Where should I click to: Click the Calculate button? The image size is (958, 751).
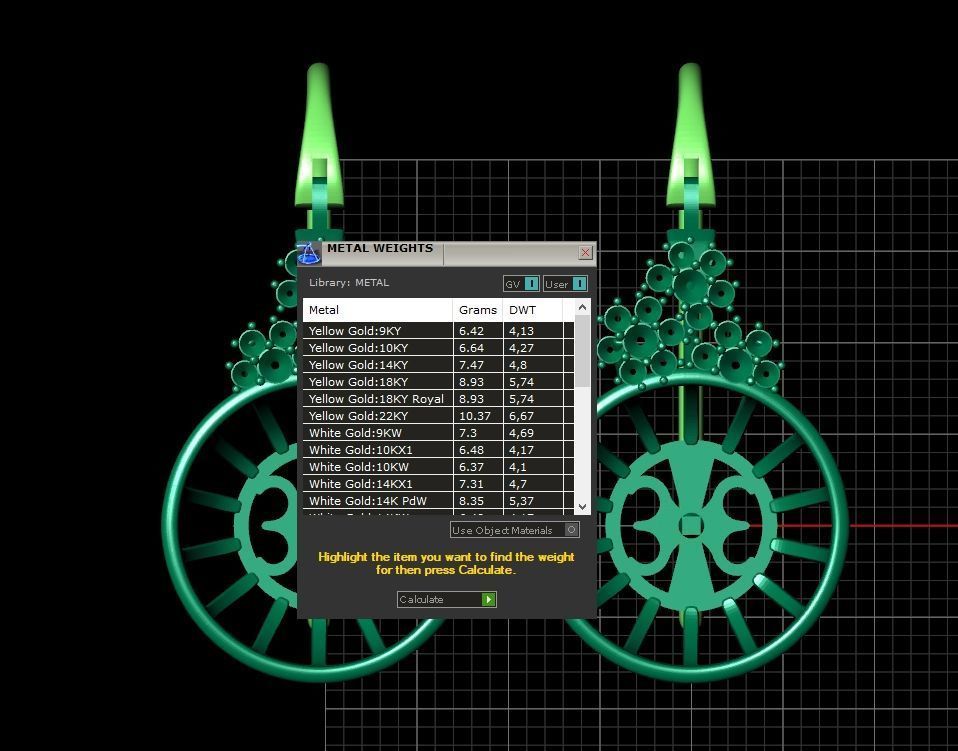pyautogui.click(x=447, y=599)
